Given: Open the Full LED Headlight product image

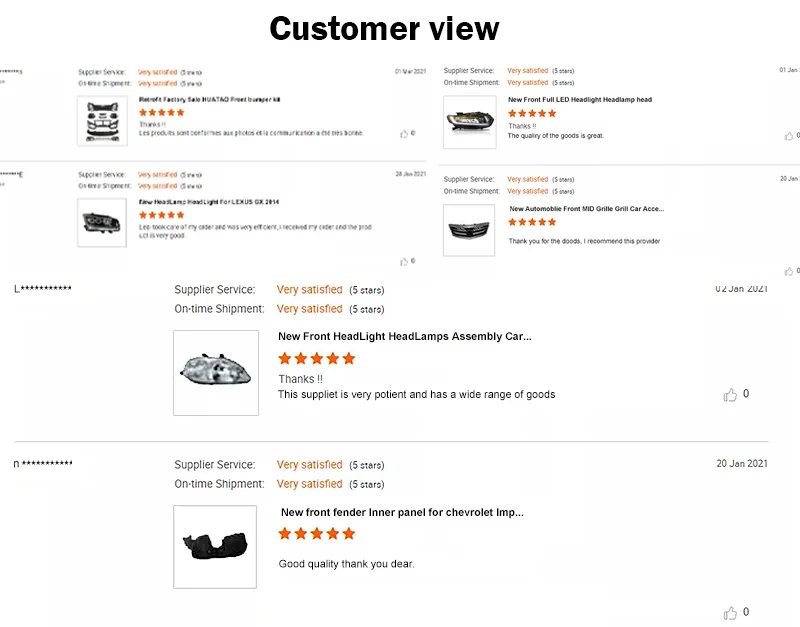Looking at the screenshot, I should [469, 122].
